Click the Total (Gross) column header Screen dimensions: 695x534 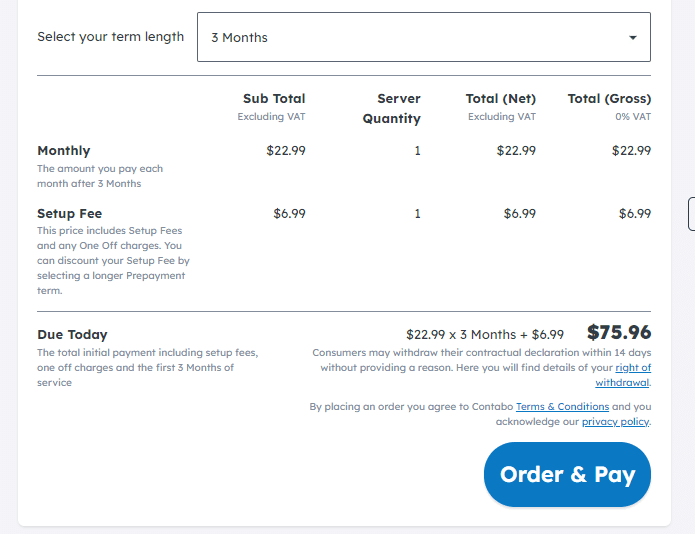pos(609,99)
